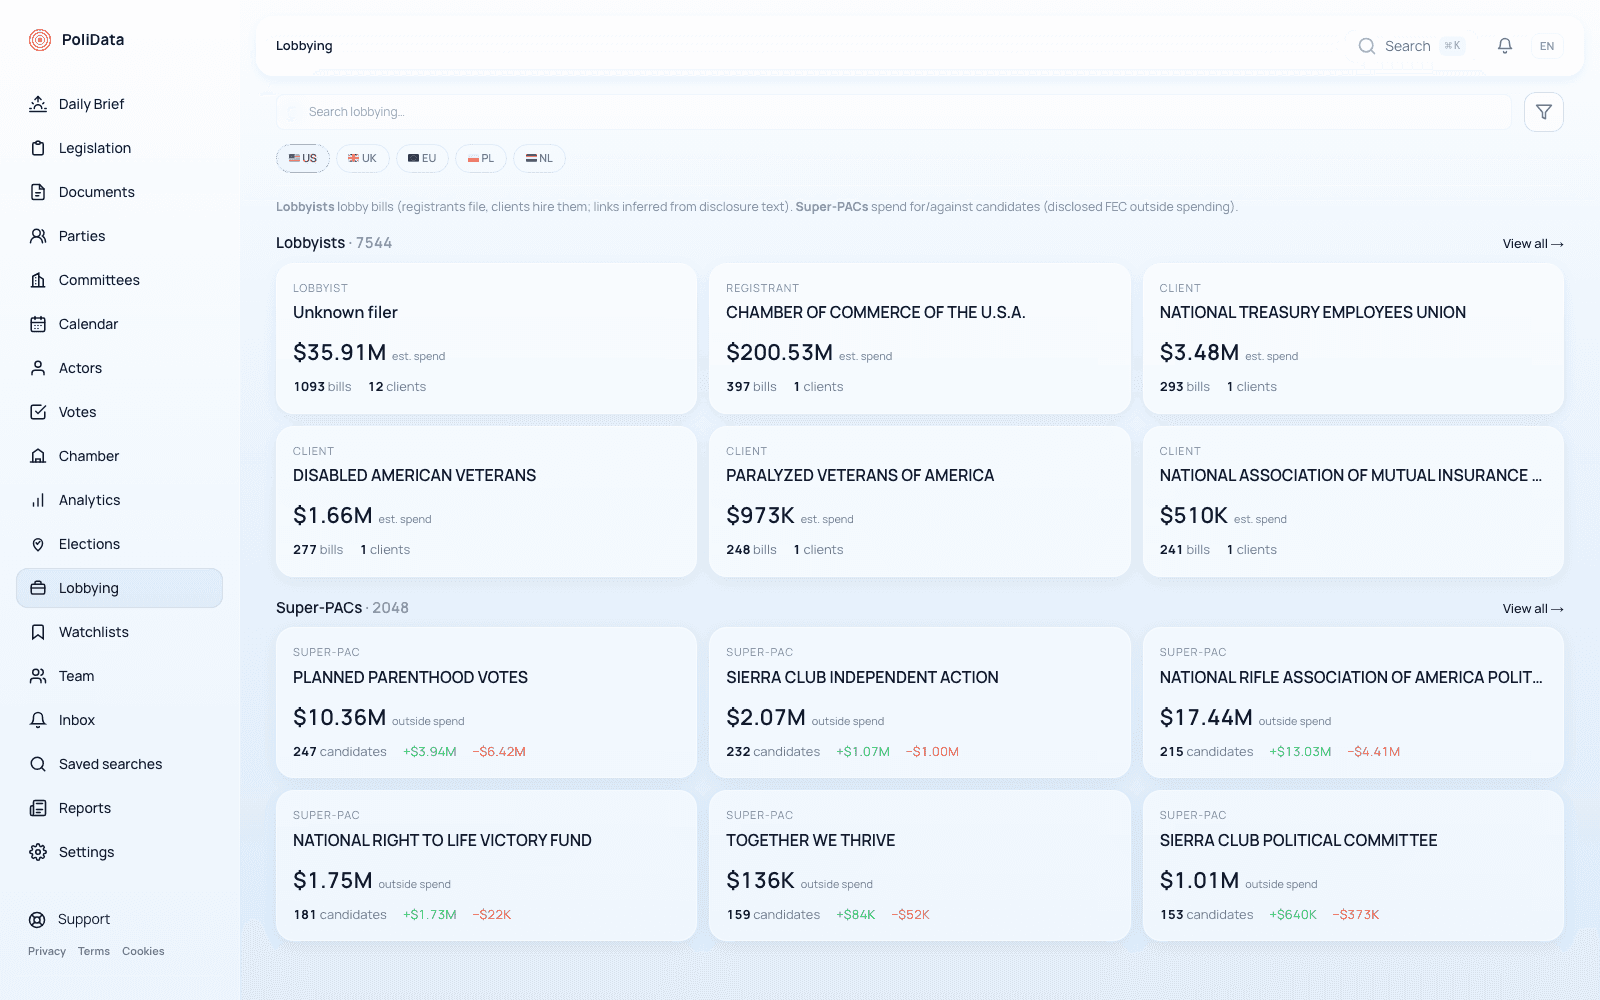
Task: Open the EN language selector
Action: (x=1547, y=46)
